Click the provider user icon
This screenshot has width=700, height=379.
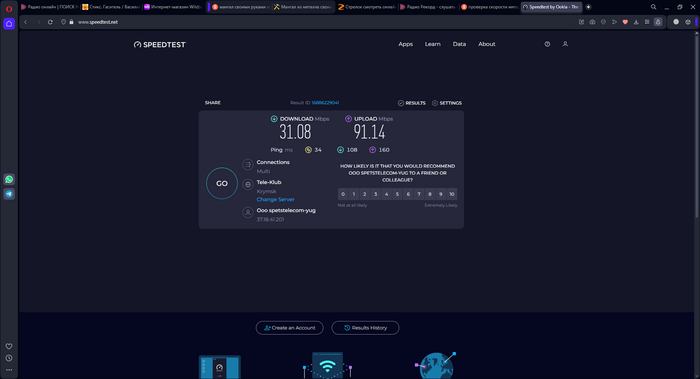pos(248,212)
